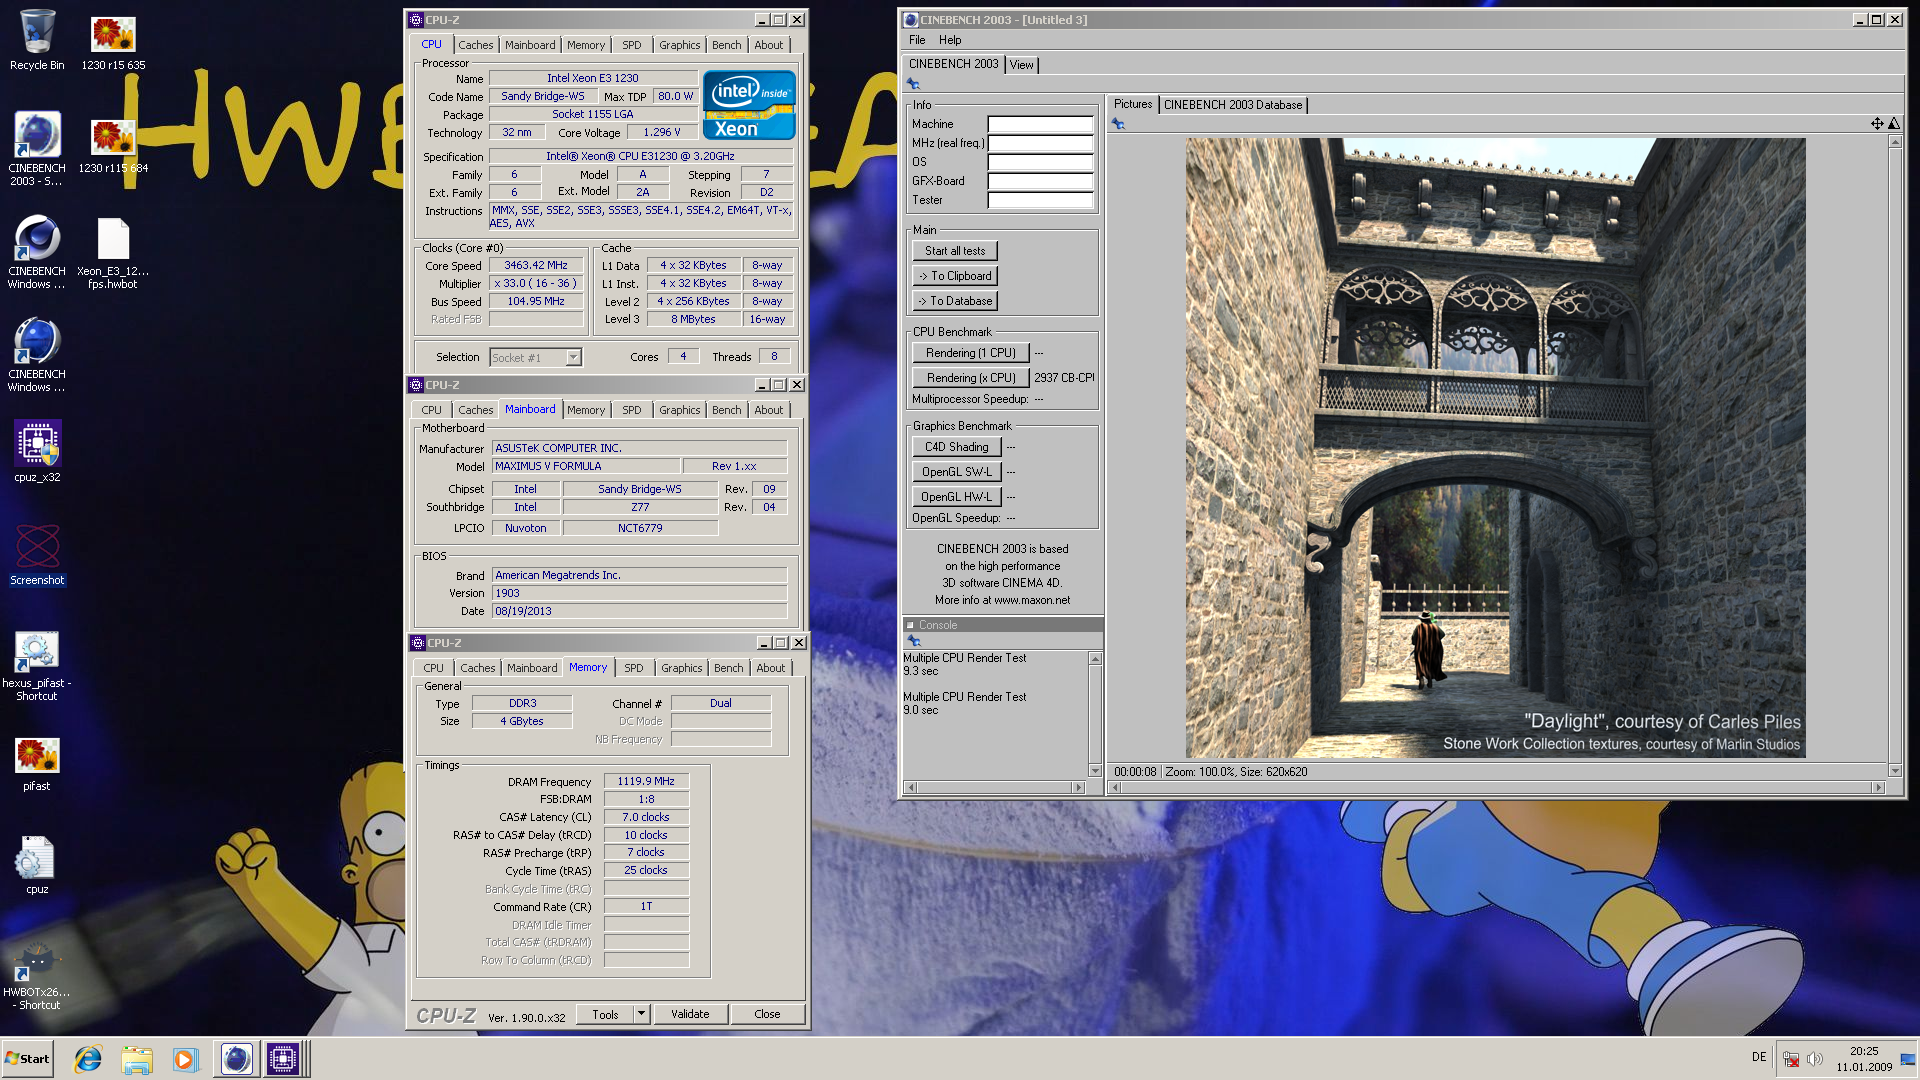
Task: Click the DE language indicator in tray
Action: (x=1759, y=1057)
